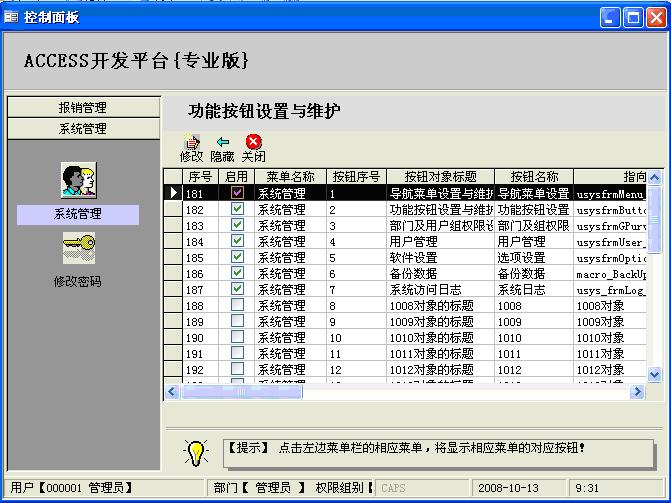The image size is (671, 503).
Task: Click cell 部门及组权限 in row 183
Action: click(534, 225)
